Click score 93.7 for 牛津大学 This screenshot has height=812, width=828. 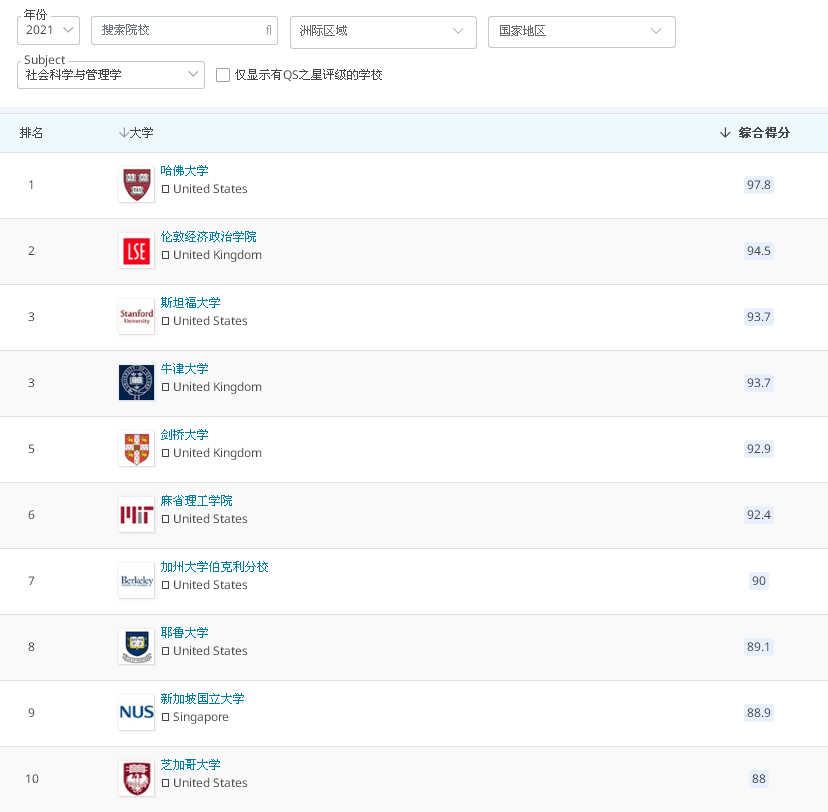[x=758, y=383]
